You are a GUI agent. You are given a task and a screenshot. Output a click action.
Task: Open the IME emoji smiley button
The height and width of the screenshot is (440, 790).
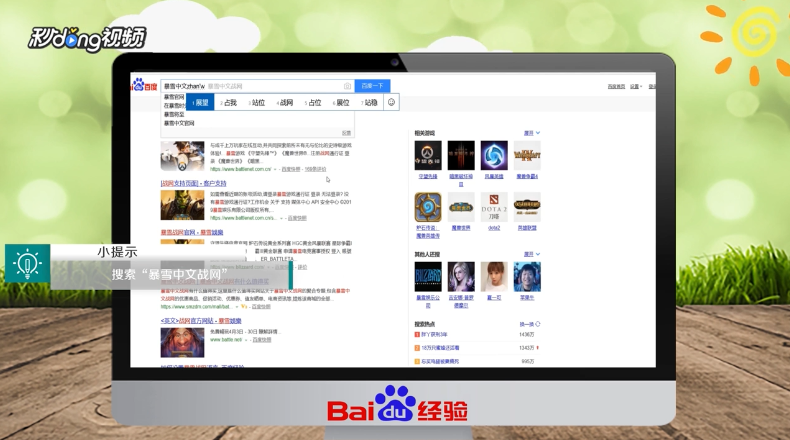coord(391,102)
